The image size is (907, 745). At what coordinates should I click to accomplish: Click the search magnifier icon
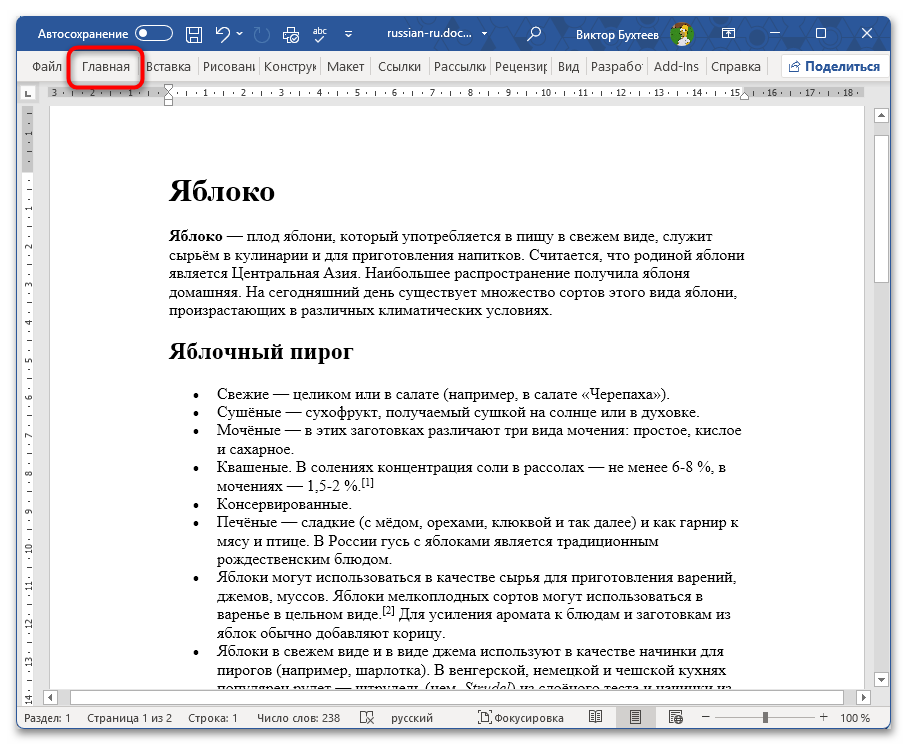[533, 34]
